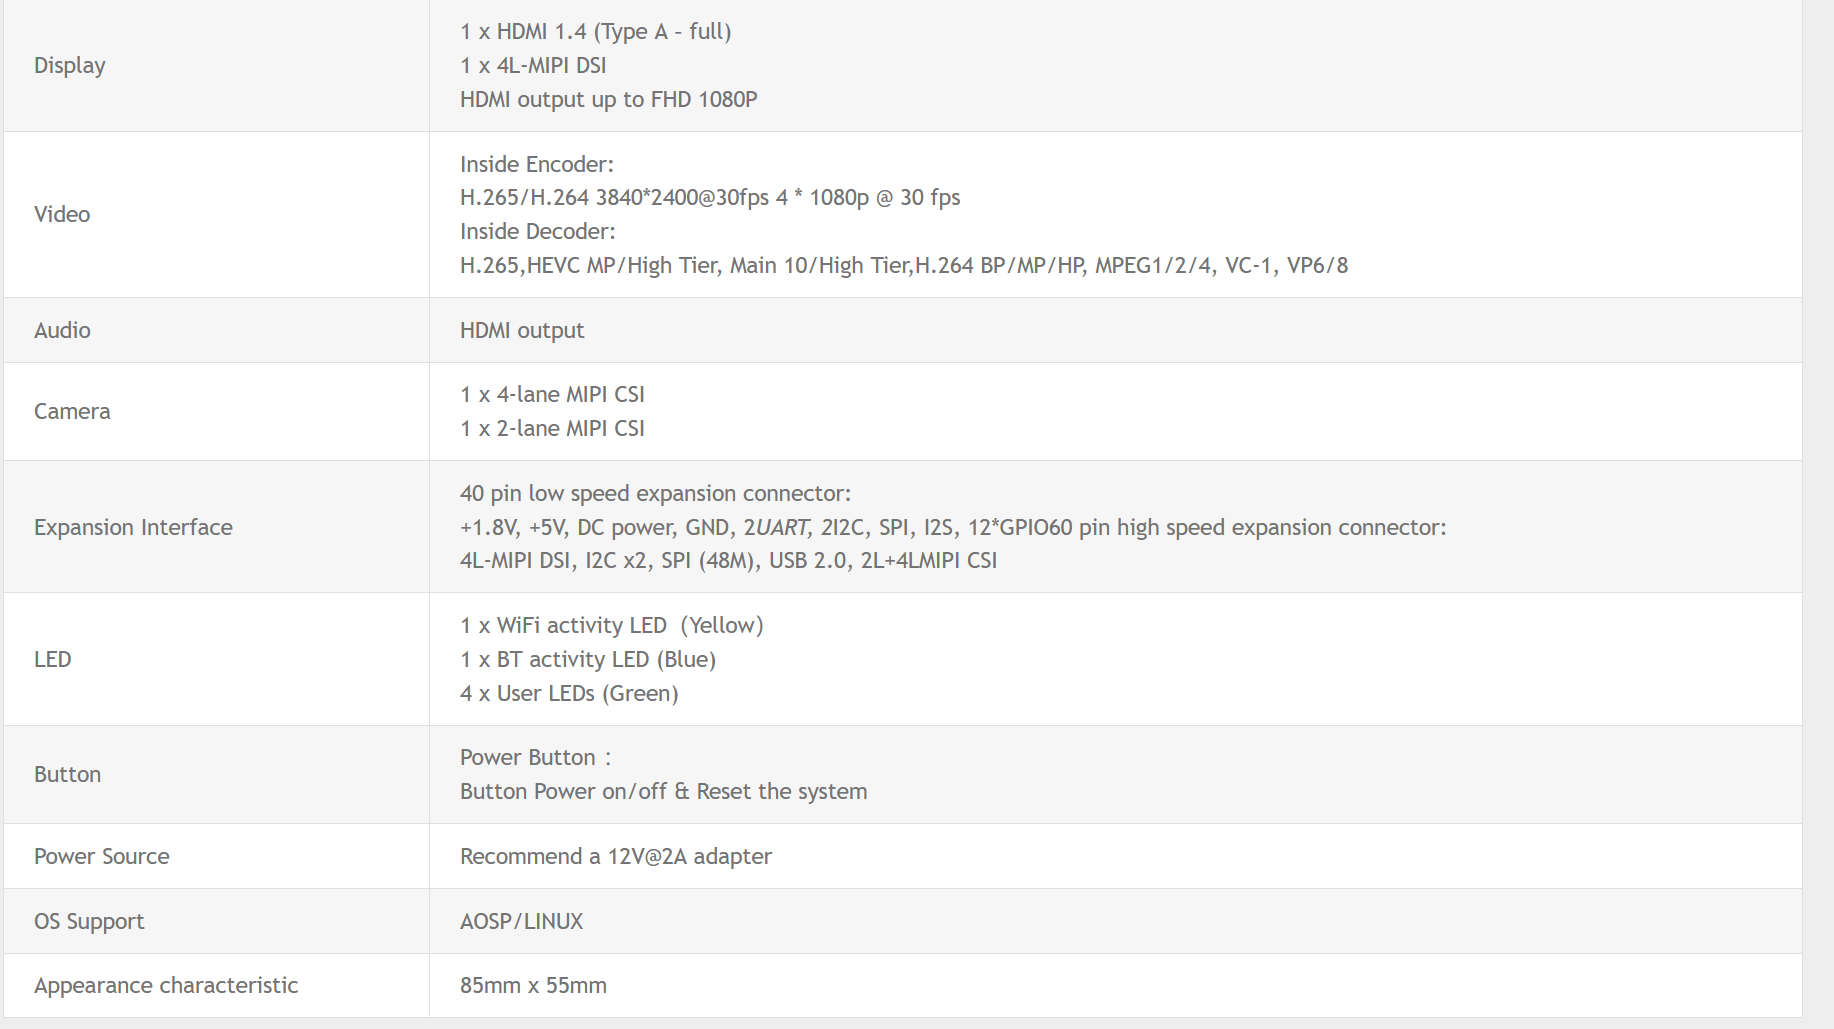Click the "Recommend a 12V@2A adapter" text
The height and width of the screenshot is (1029, 1834).
click(x=615, y=856)
